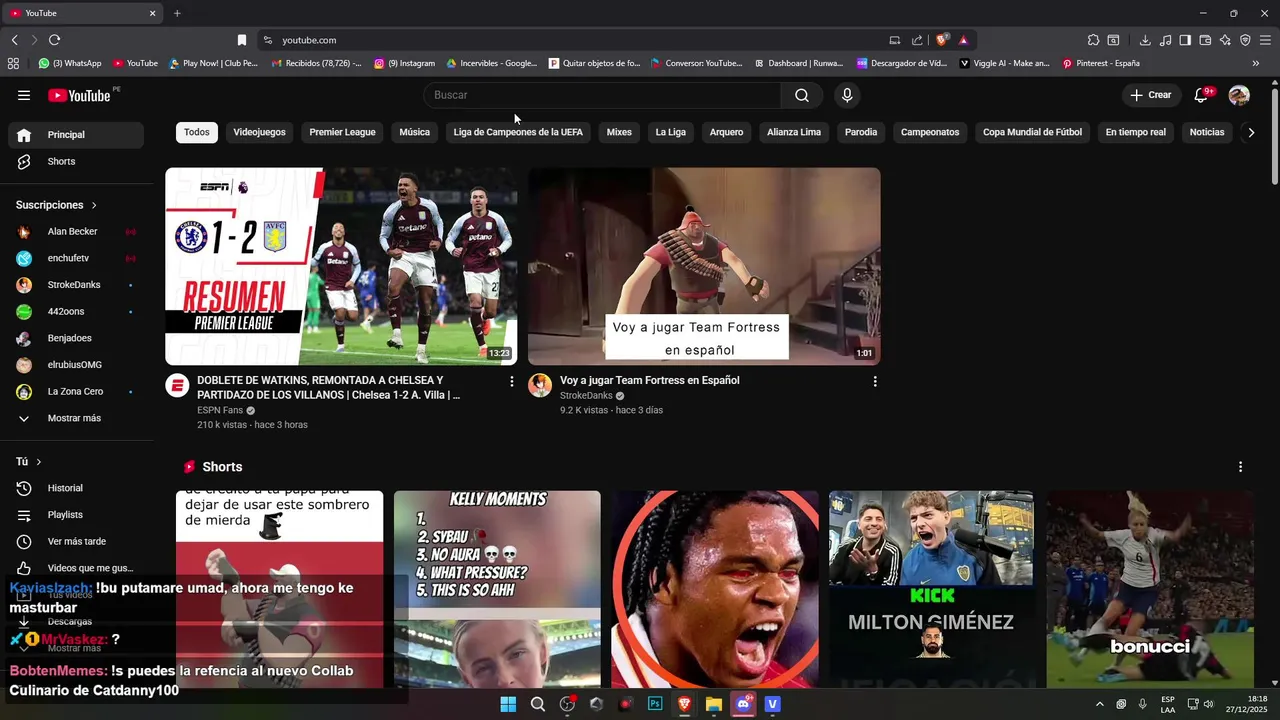Click the page vertical scrollbar
Image resolution: width=1280 pixels, height=720 pixels.
[1274, 135]
